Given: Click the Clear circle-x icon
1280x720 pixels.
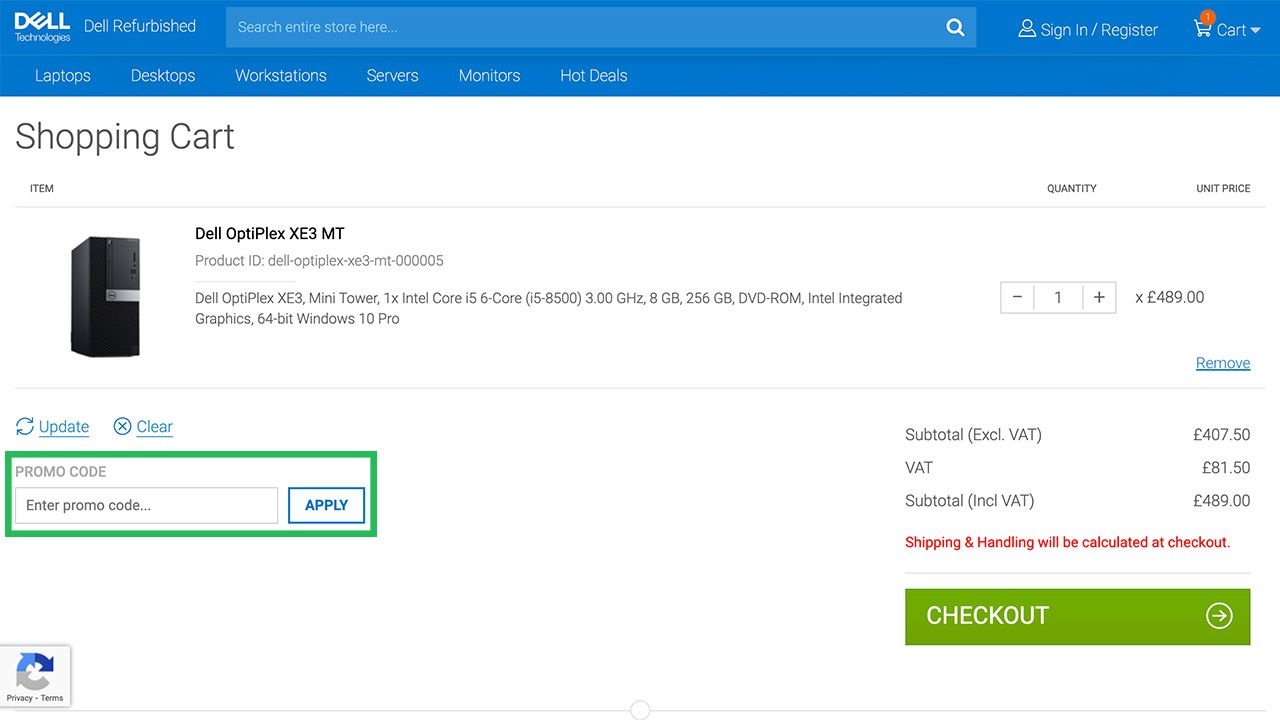Looking at the screenshot, I should (122, 427).
